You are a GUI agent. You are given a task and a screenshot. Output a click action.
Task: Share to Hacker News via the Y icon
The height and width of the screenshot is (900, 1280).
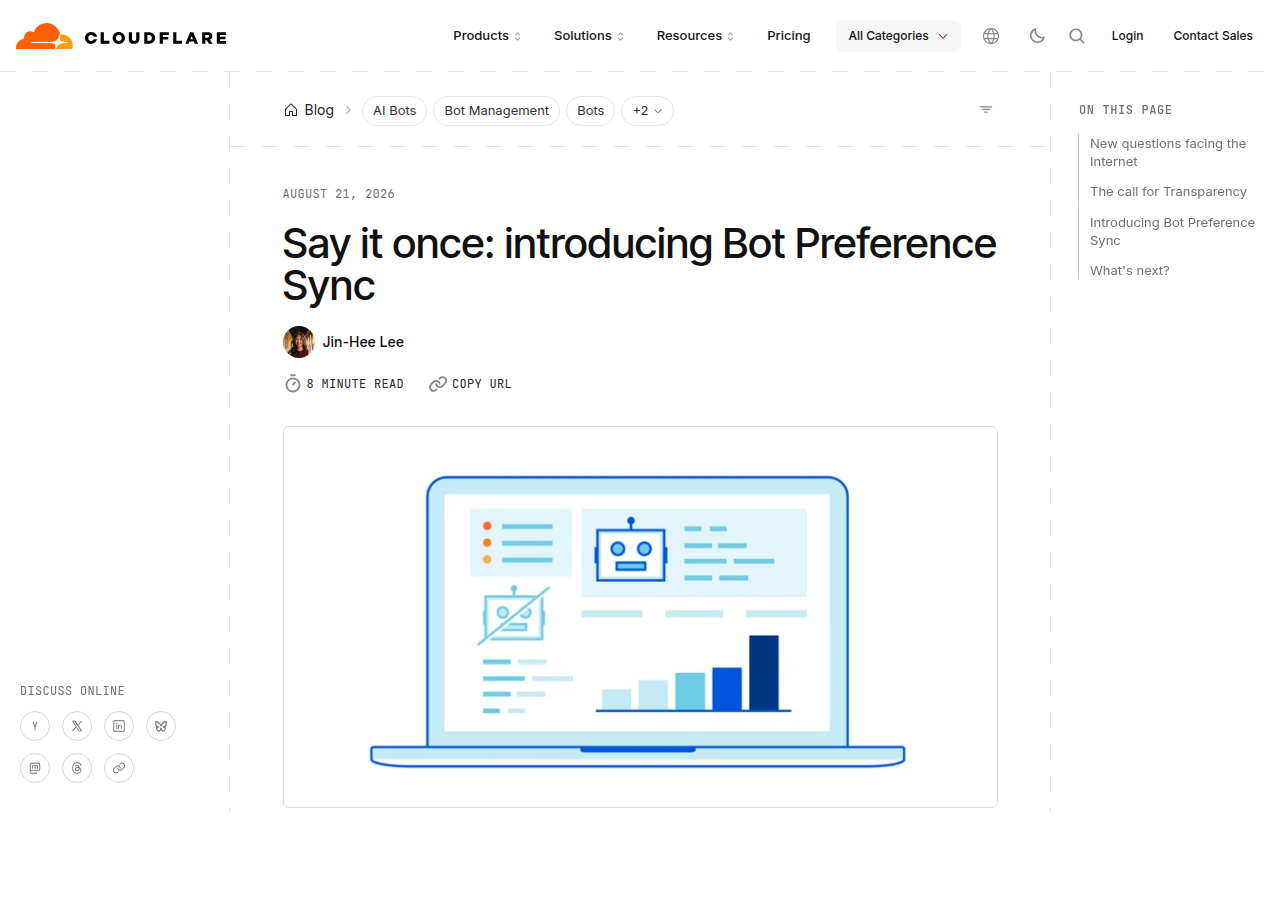[x=35, y=726]
